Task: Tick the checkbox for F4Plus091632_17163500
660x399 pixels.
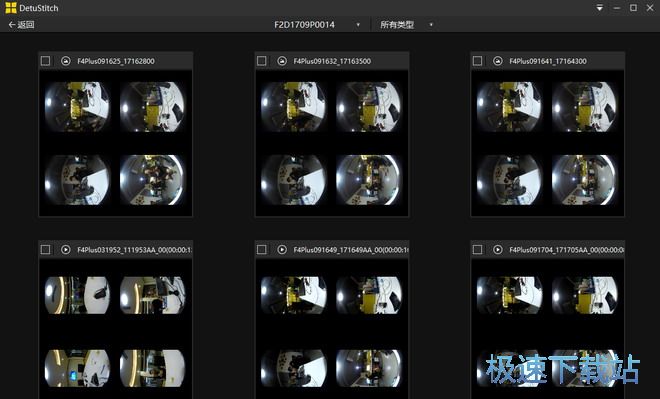Action: [262, 61]
